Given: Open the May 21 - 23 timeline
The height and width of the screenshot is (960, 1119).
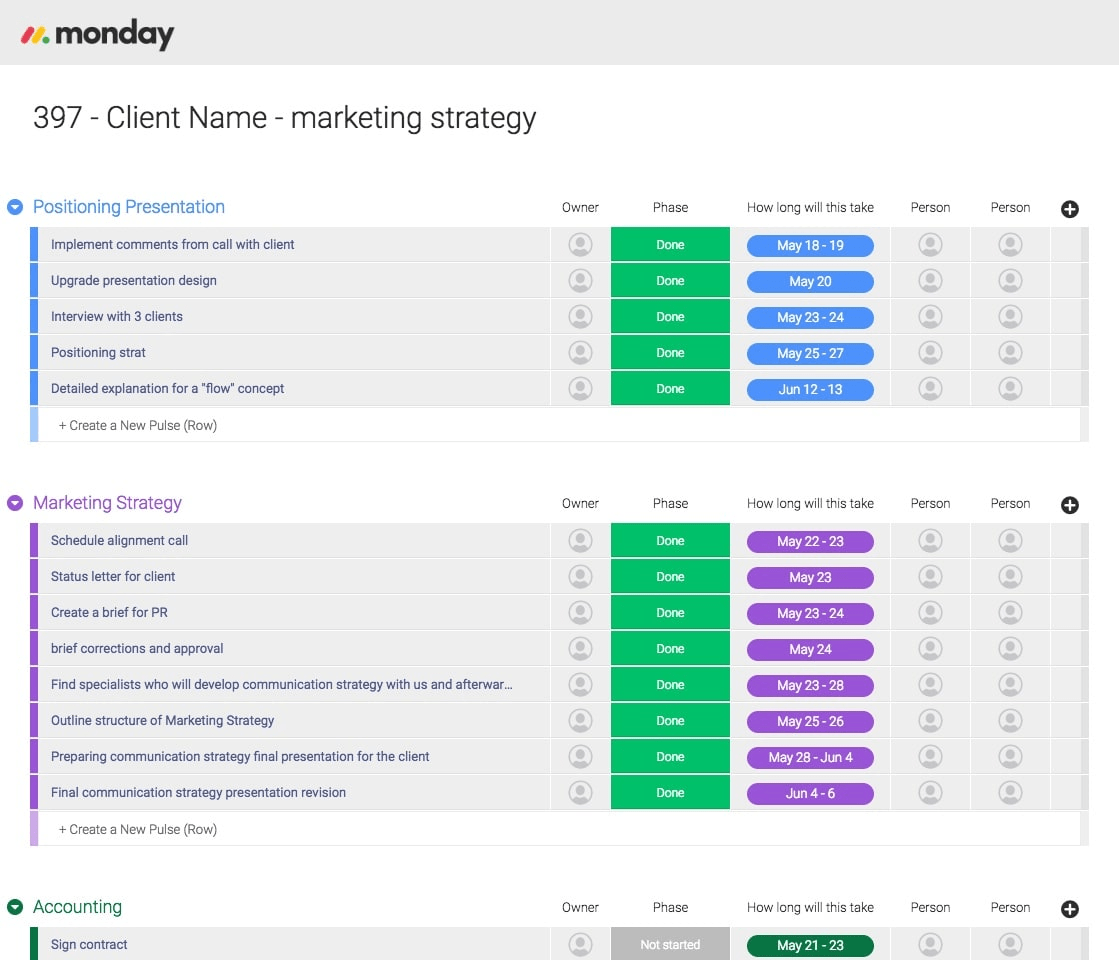Looking at the screenshot, I should pyautogui.click(x=810, y=946).
